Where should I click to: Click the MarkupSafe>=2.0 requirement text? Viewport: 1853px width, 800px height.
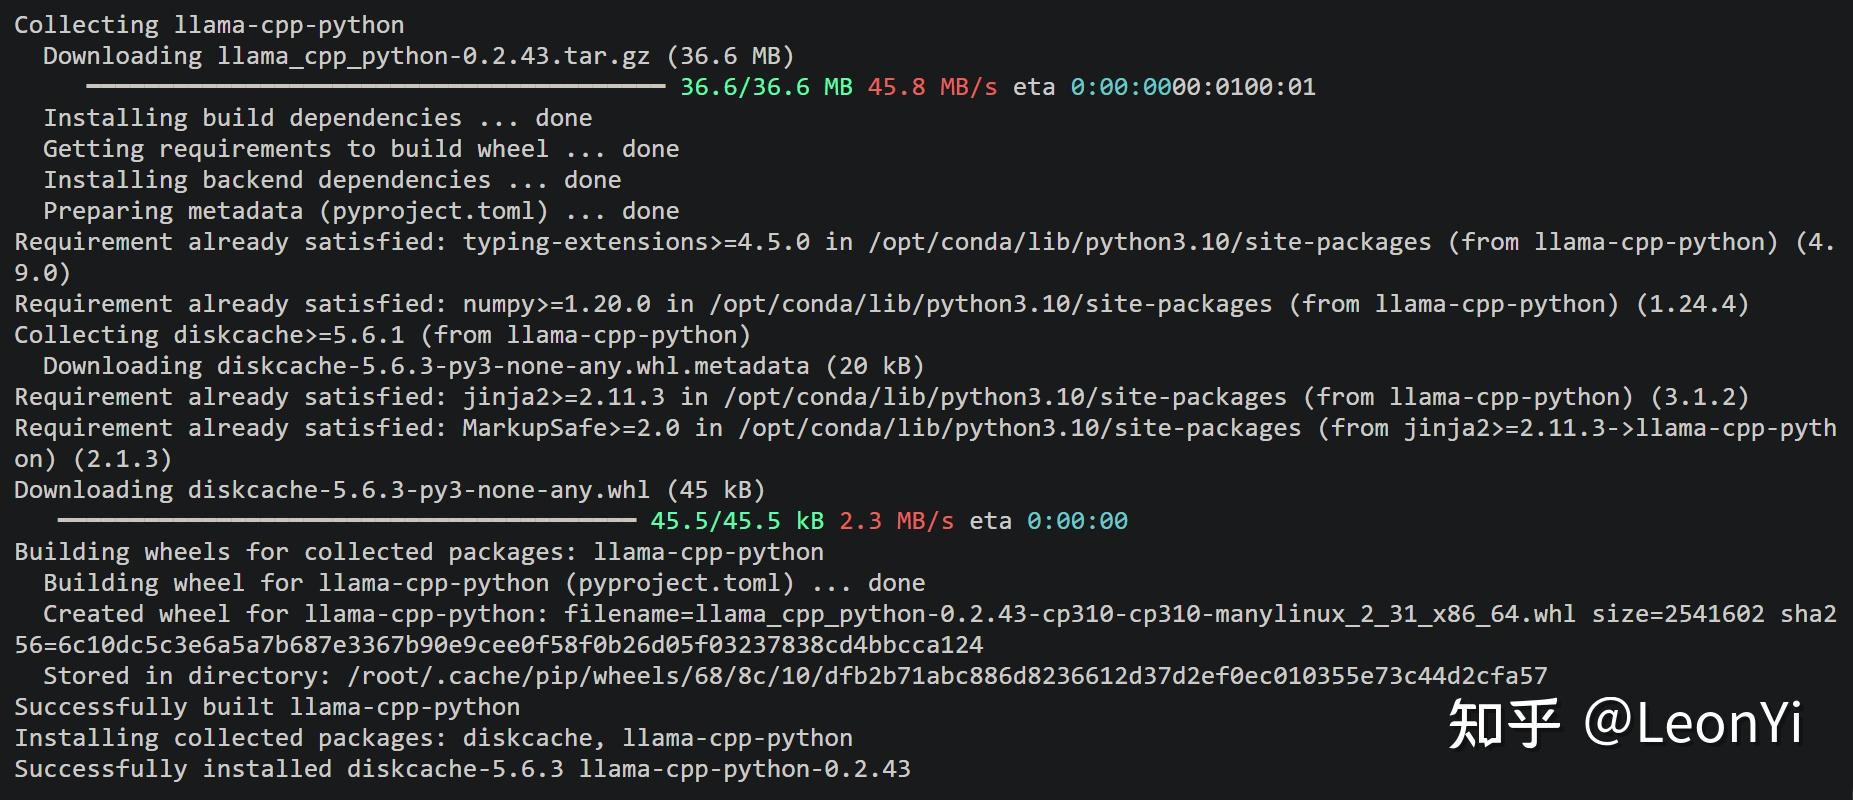pos(570,428)
